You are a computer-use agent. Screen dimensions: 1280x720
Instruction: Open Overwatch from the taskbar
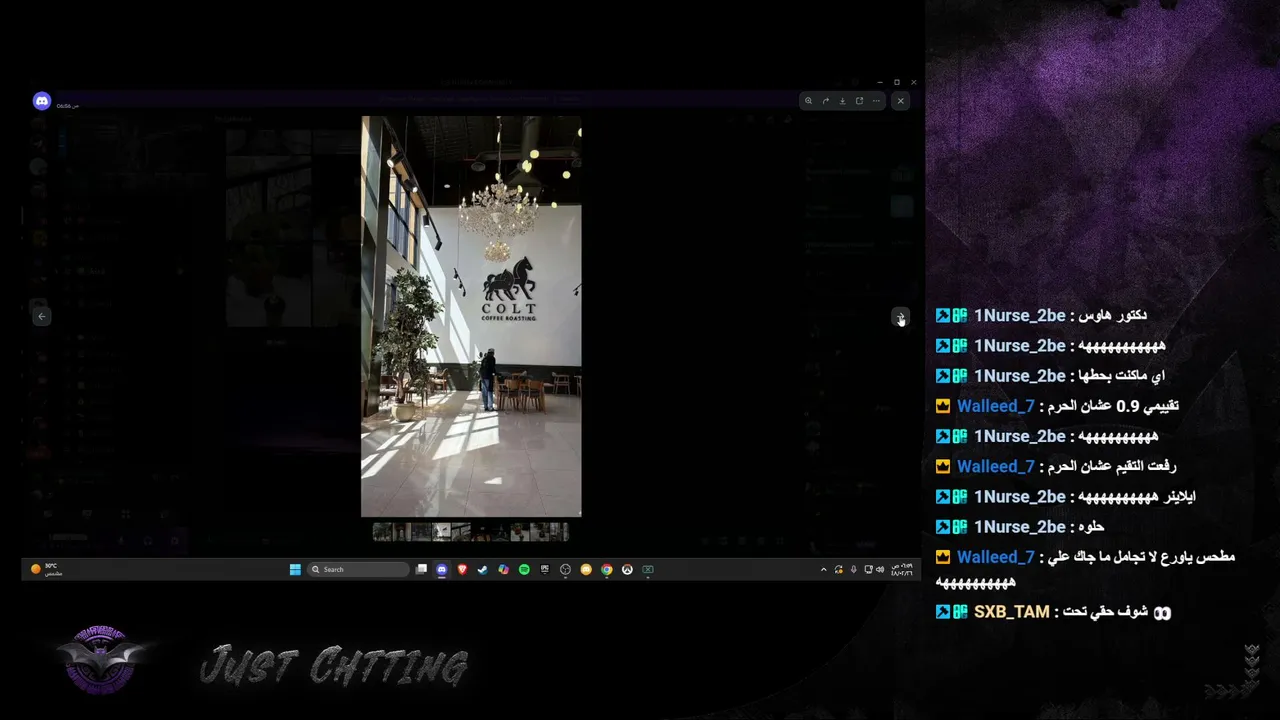point(627,569)
